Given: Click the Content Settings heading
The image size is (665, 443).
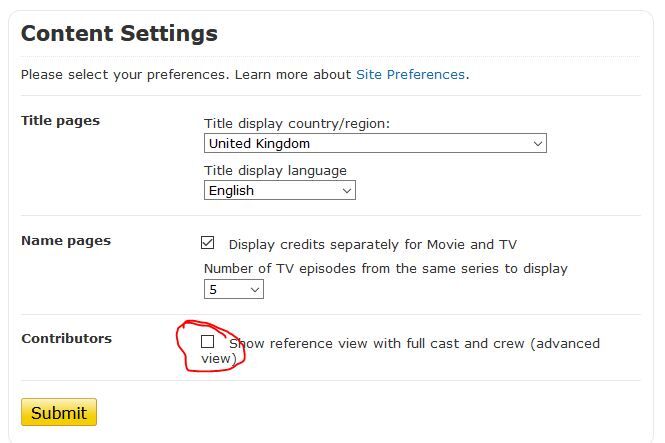Looking at the screenshot, I should click(119, 33).
